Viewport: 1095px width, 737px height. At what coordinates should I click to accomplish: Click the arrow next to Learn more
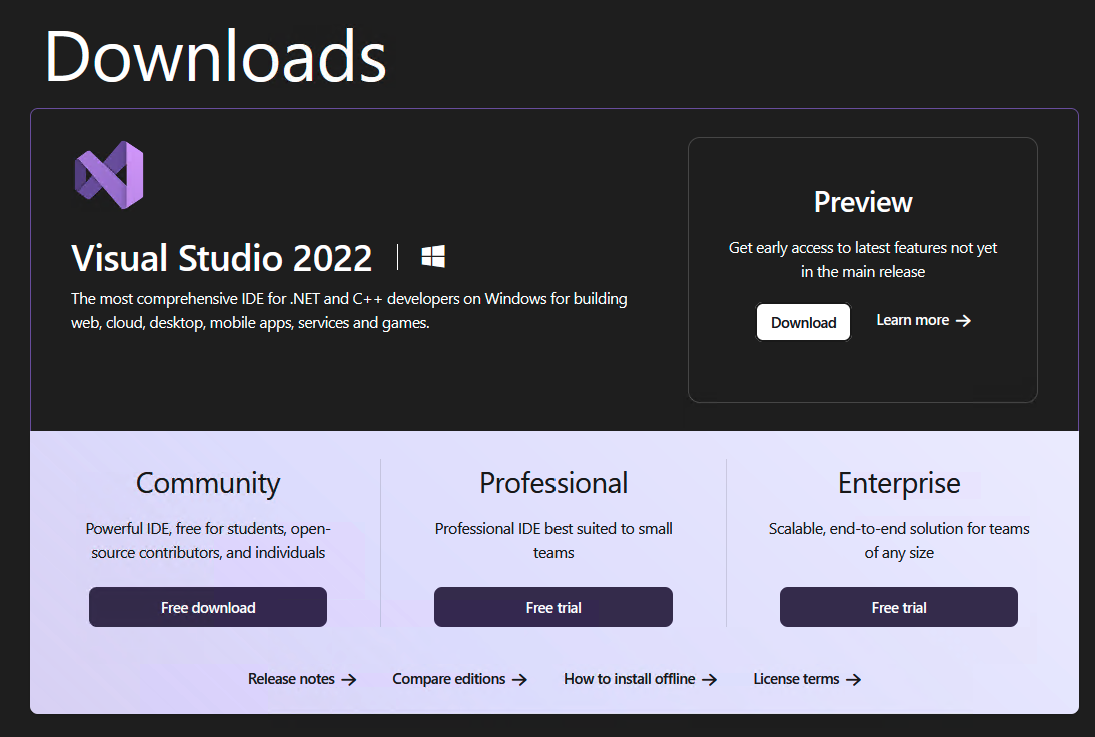[964, 321]
